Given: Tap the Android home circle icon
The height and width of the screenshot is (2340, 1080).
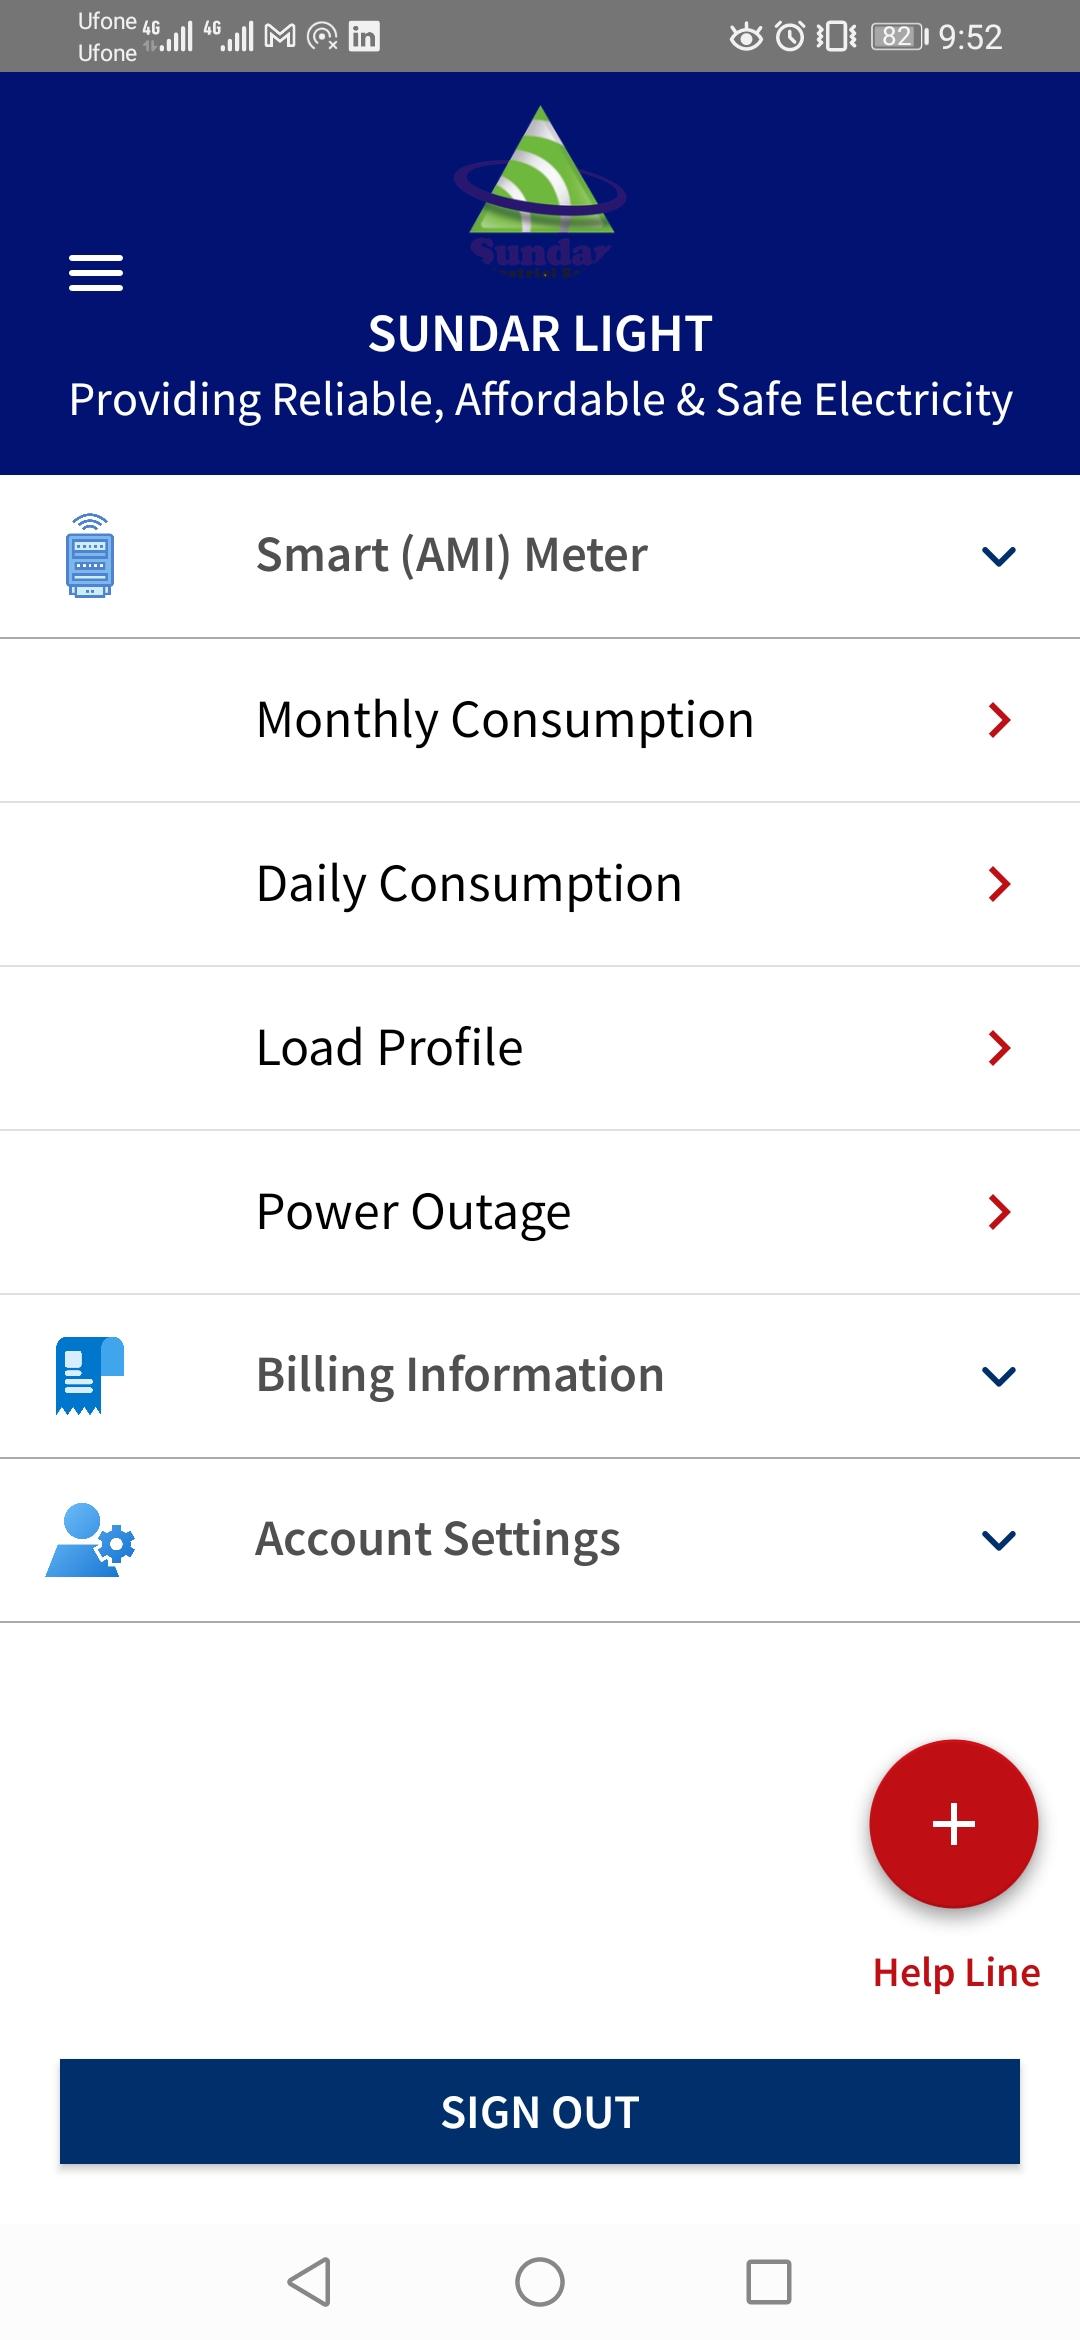Looking at the screenshot, I should pyautogui.click(x=540, y=2281).
